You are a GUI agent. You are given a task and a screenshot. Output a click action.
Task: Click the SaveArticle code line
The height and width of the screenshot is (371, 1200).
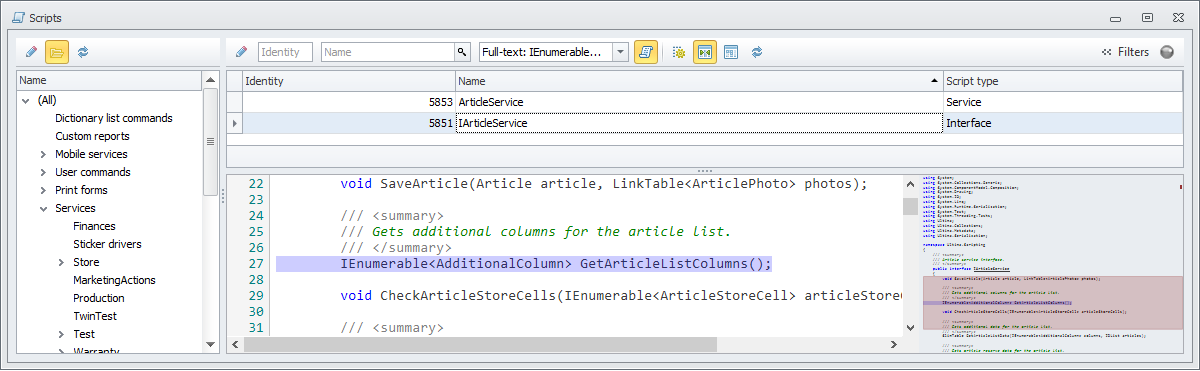tap(604, 184)
